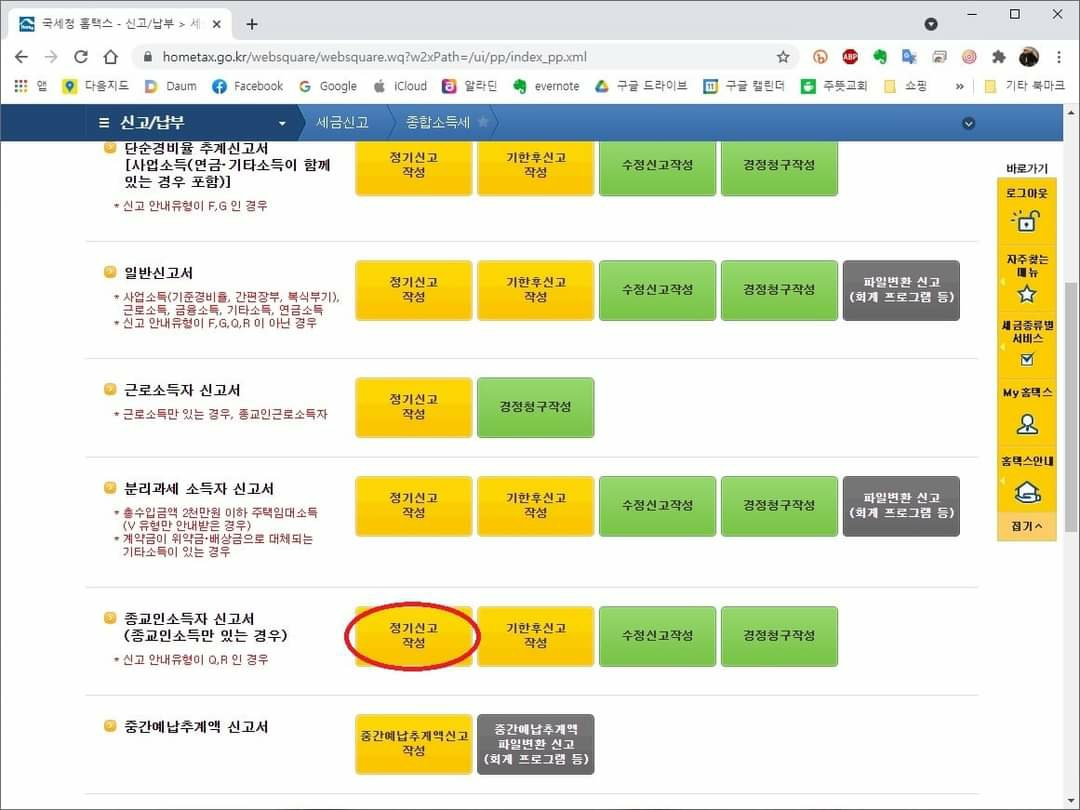The image size is (1080, 810).
Task: Open the Chrome extensions puzzle icon
Action: point(998,57)
